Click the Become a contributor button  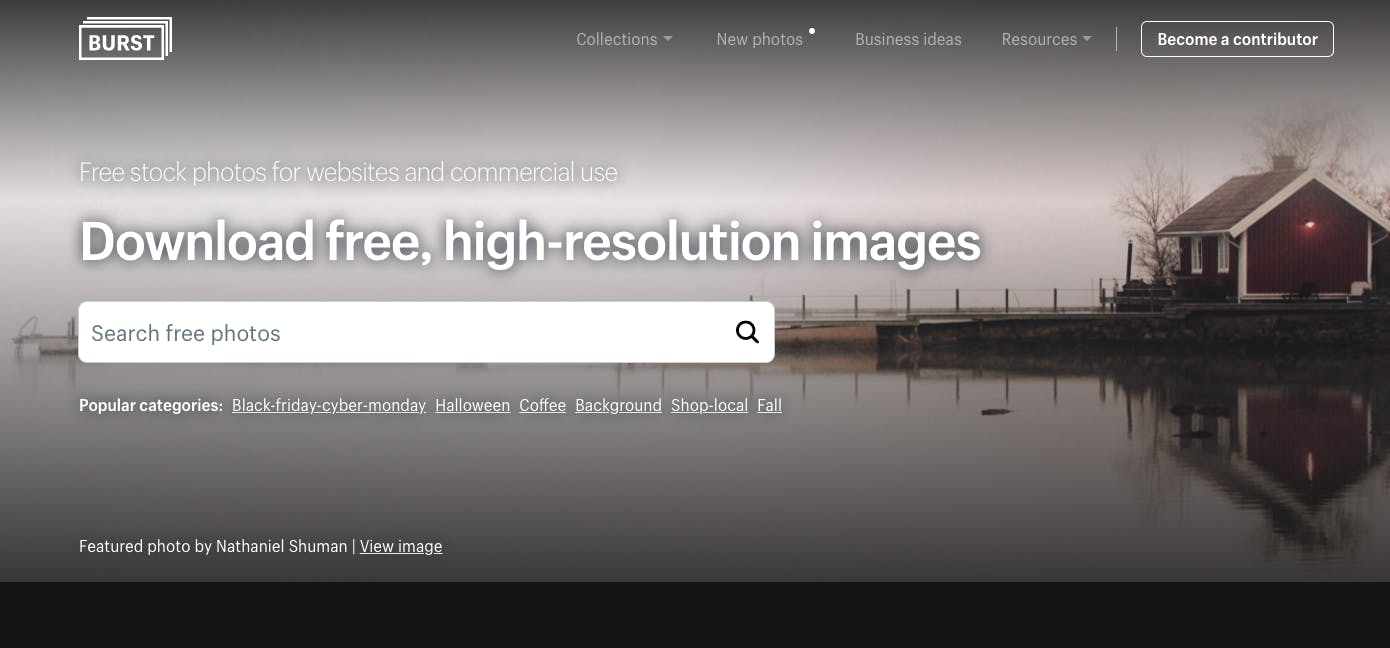coord(1237,39)
